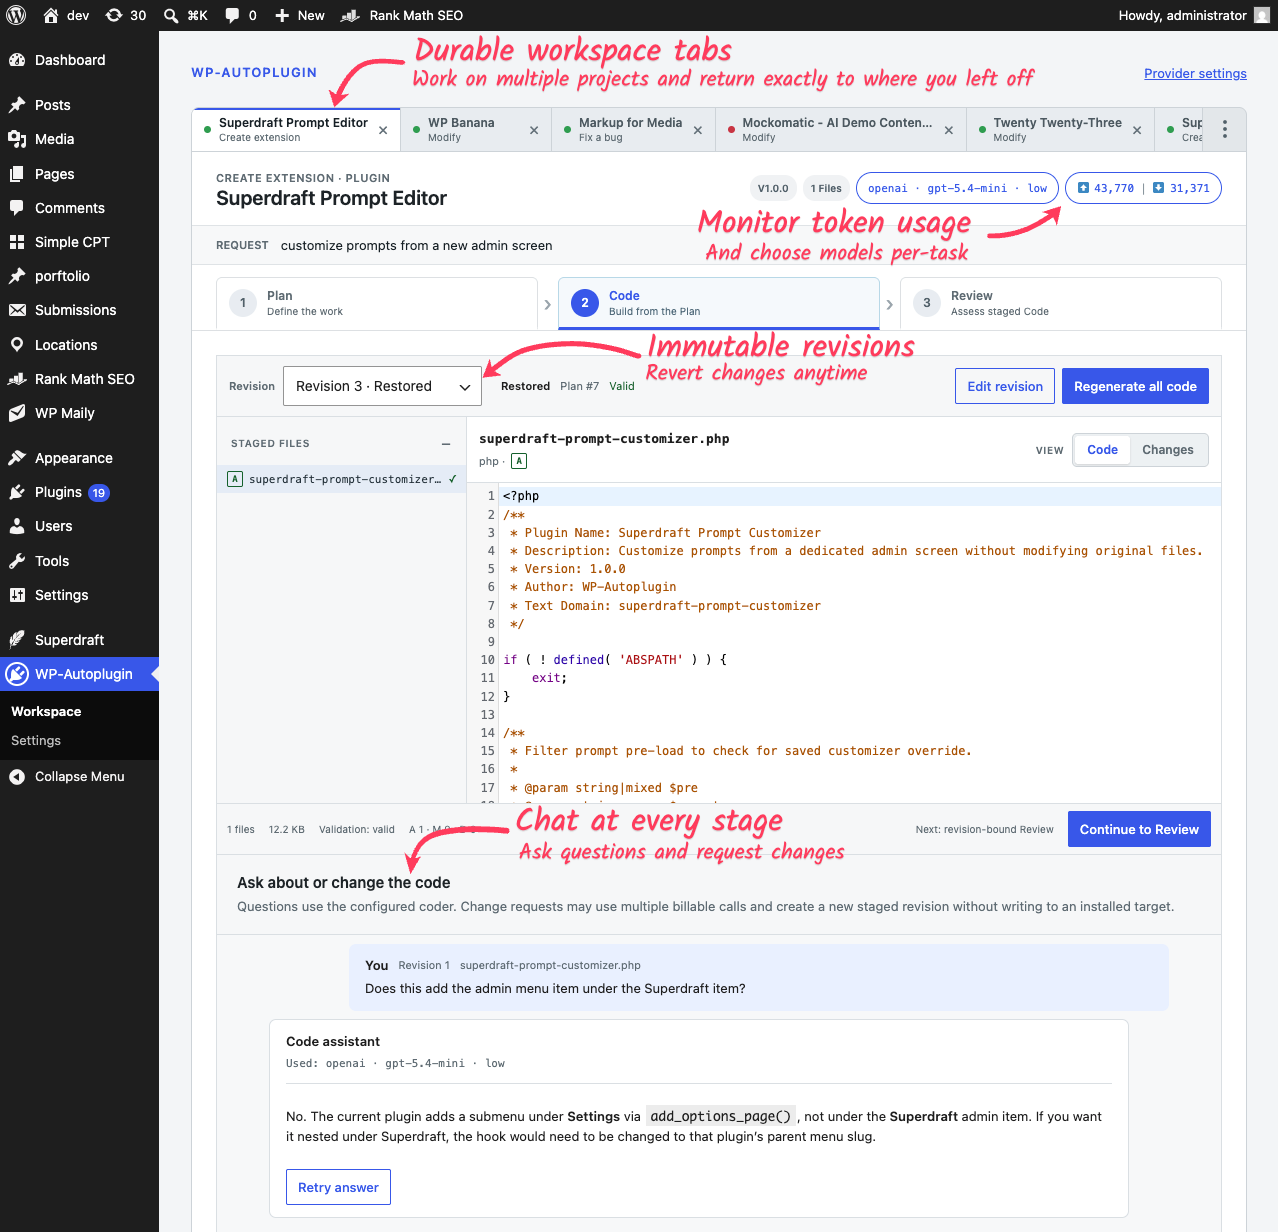Open Provider settings link
The image size is (1278, 1232).
(x=1195, y=74)
